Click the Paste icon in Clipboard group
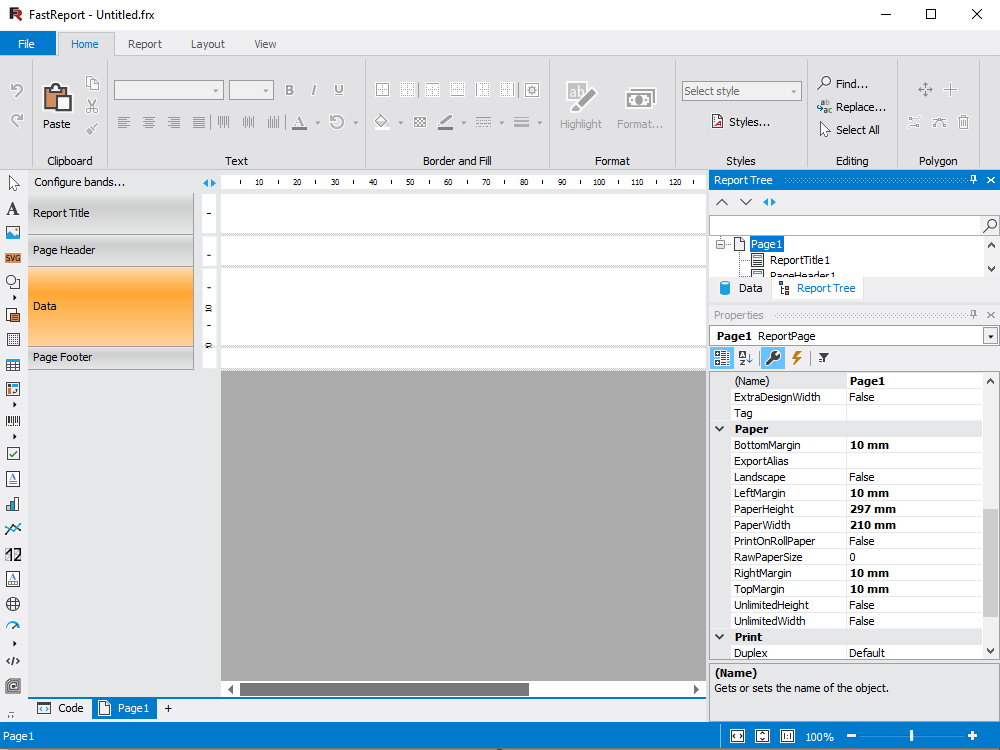Screen dimensions: 1000x750 [x=57, y=99]
